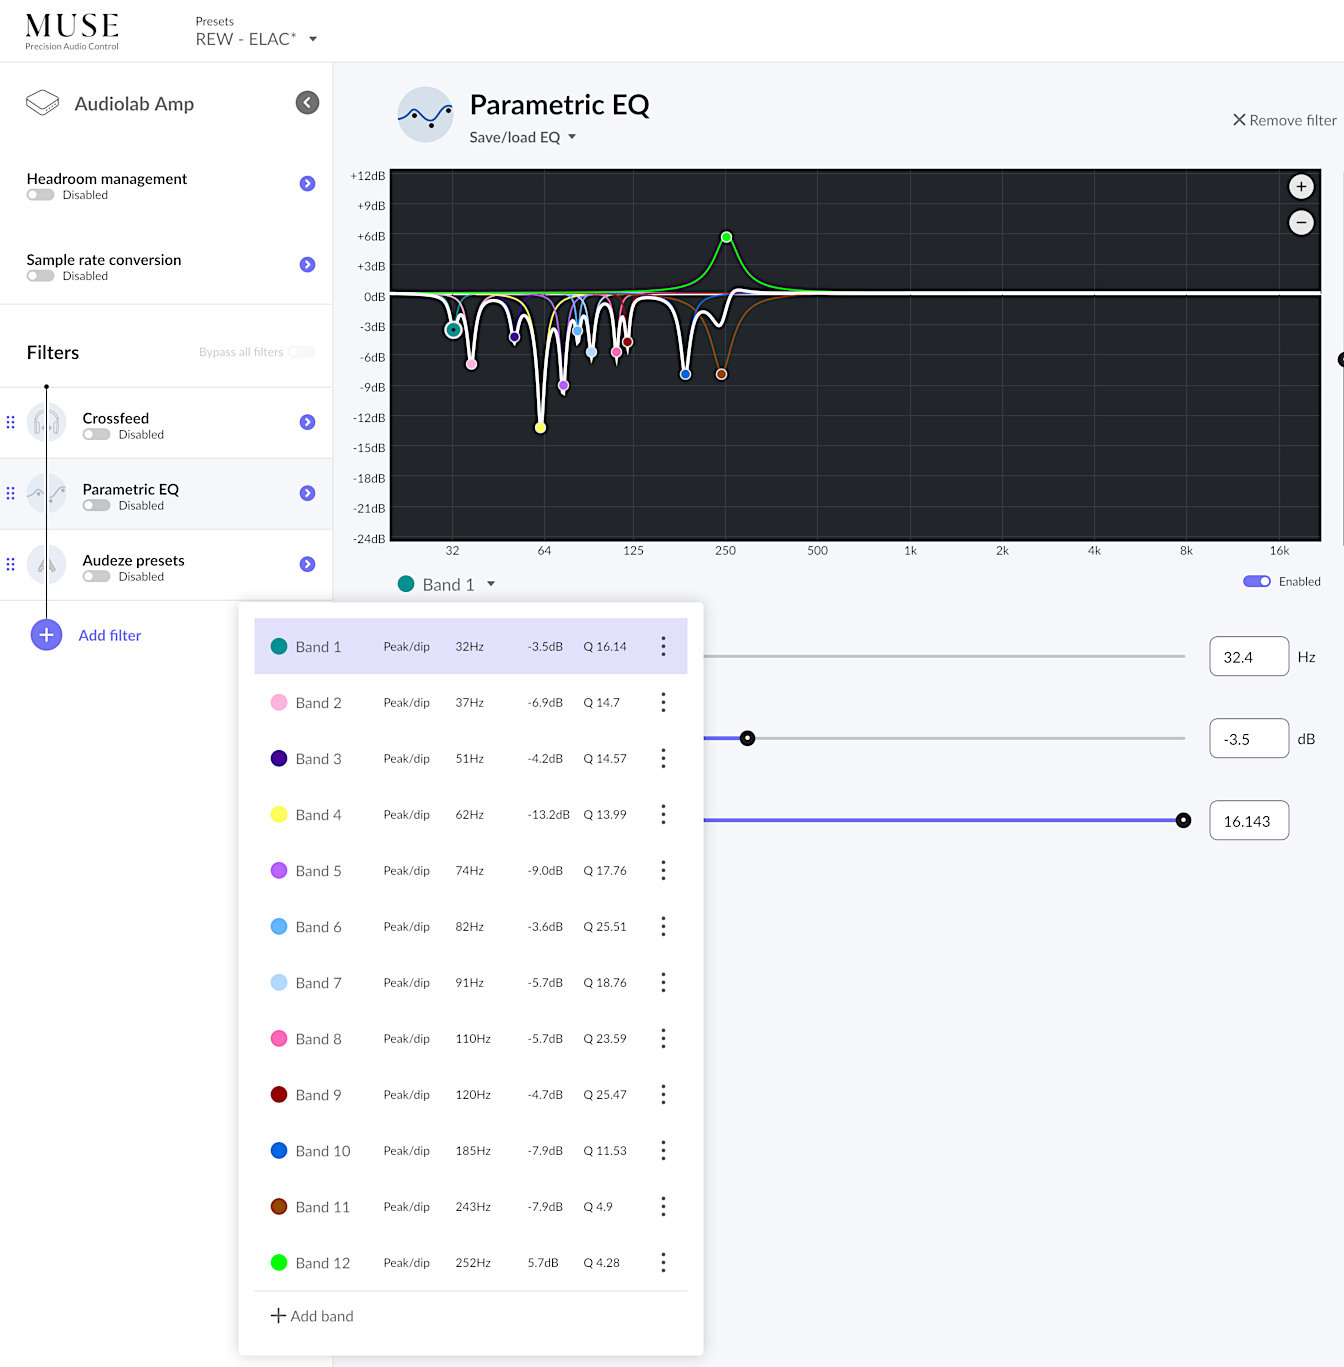Click the yellow Band 4 node on graph

540,428
